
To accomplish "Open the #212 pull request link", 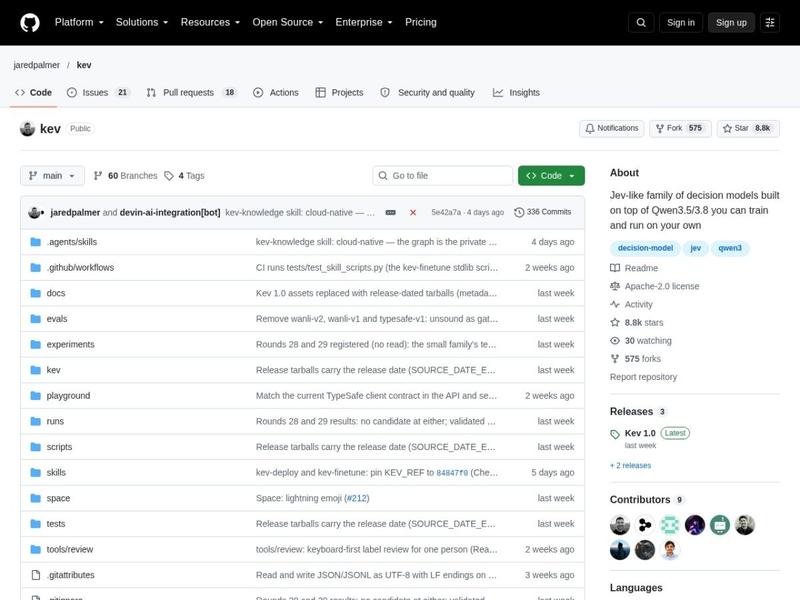I will pos(357,498).
